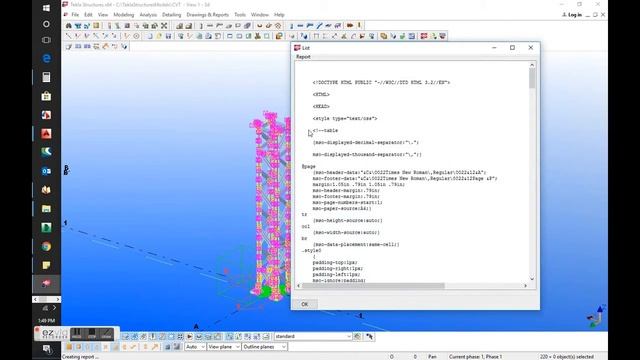This screenshot has width=640, height=360.
Task: Open the Window menu
Action: tap(260, 15)
